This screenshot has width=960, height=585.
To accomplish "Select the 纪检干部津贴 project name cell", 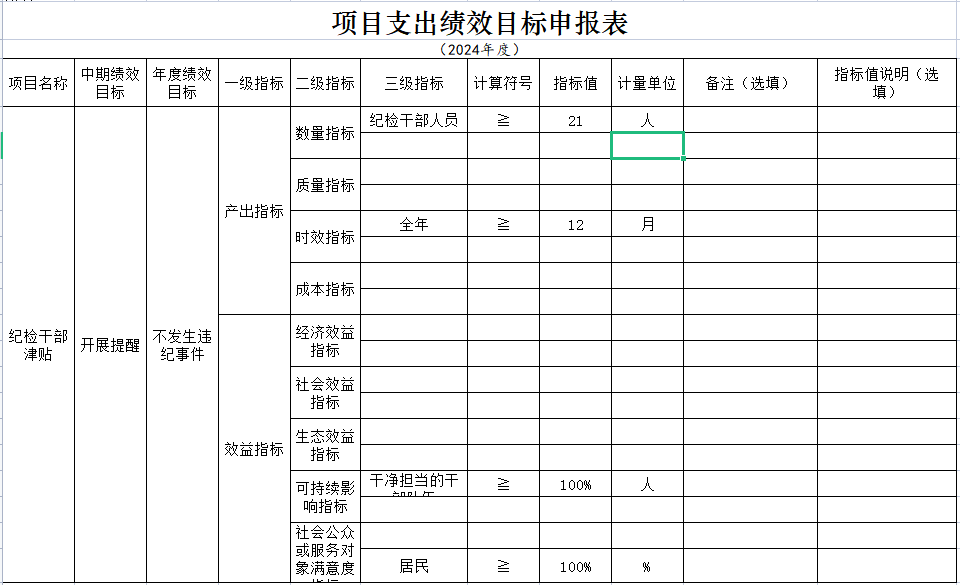I will tap(39, 345).
